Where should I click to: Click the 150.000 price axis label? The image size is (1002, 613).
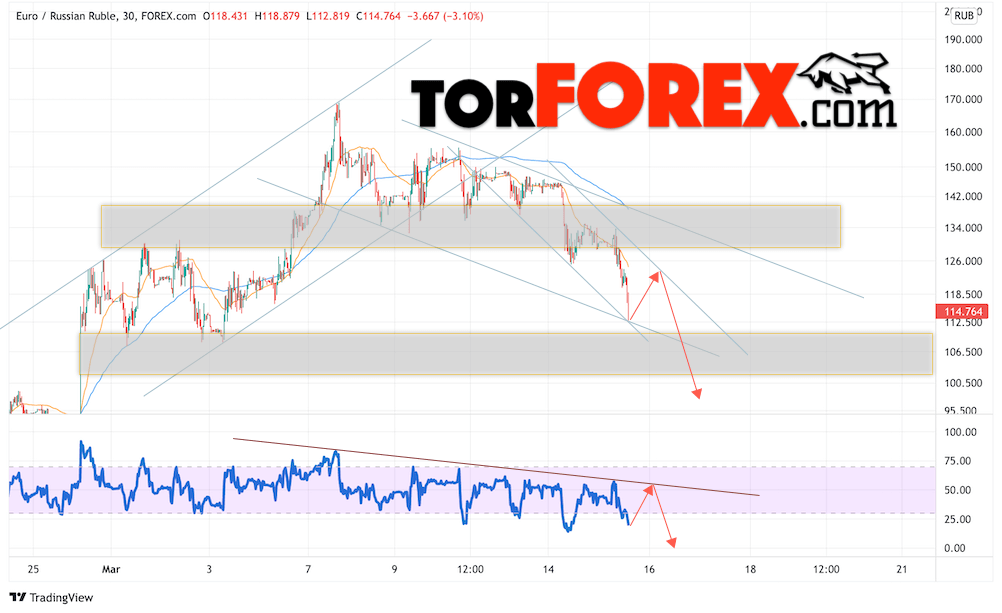(x=963, y=167)
